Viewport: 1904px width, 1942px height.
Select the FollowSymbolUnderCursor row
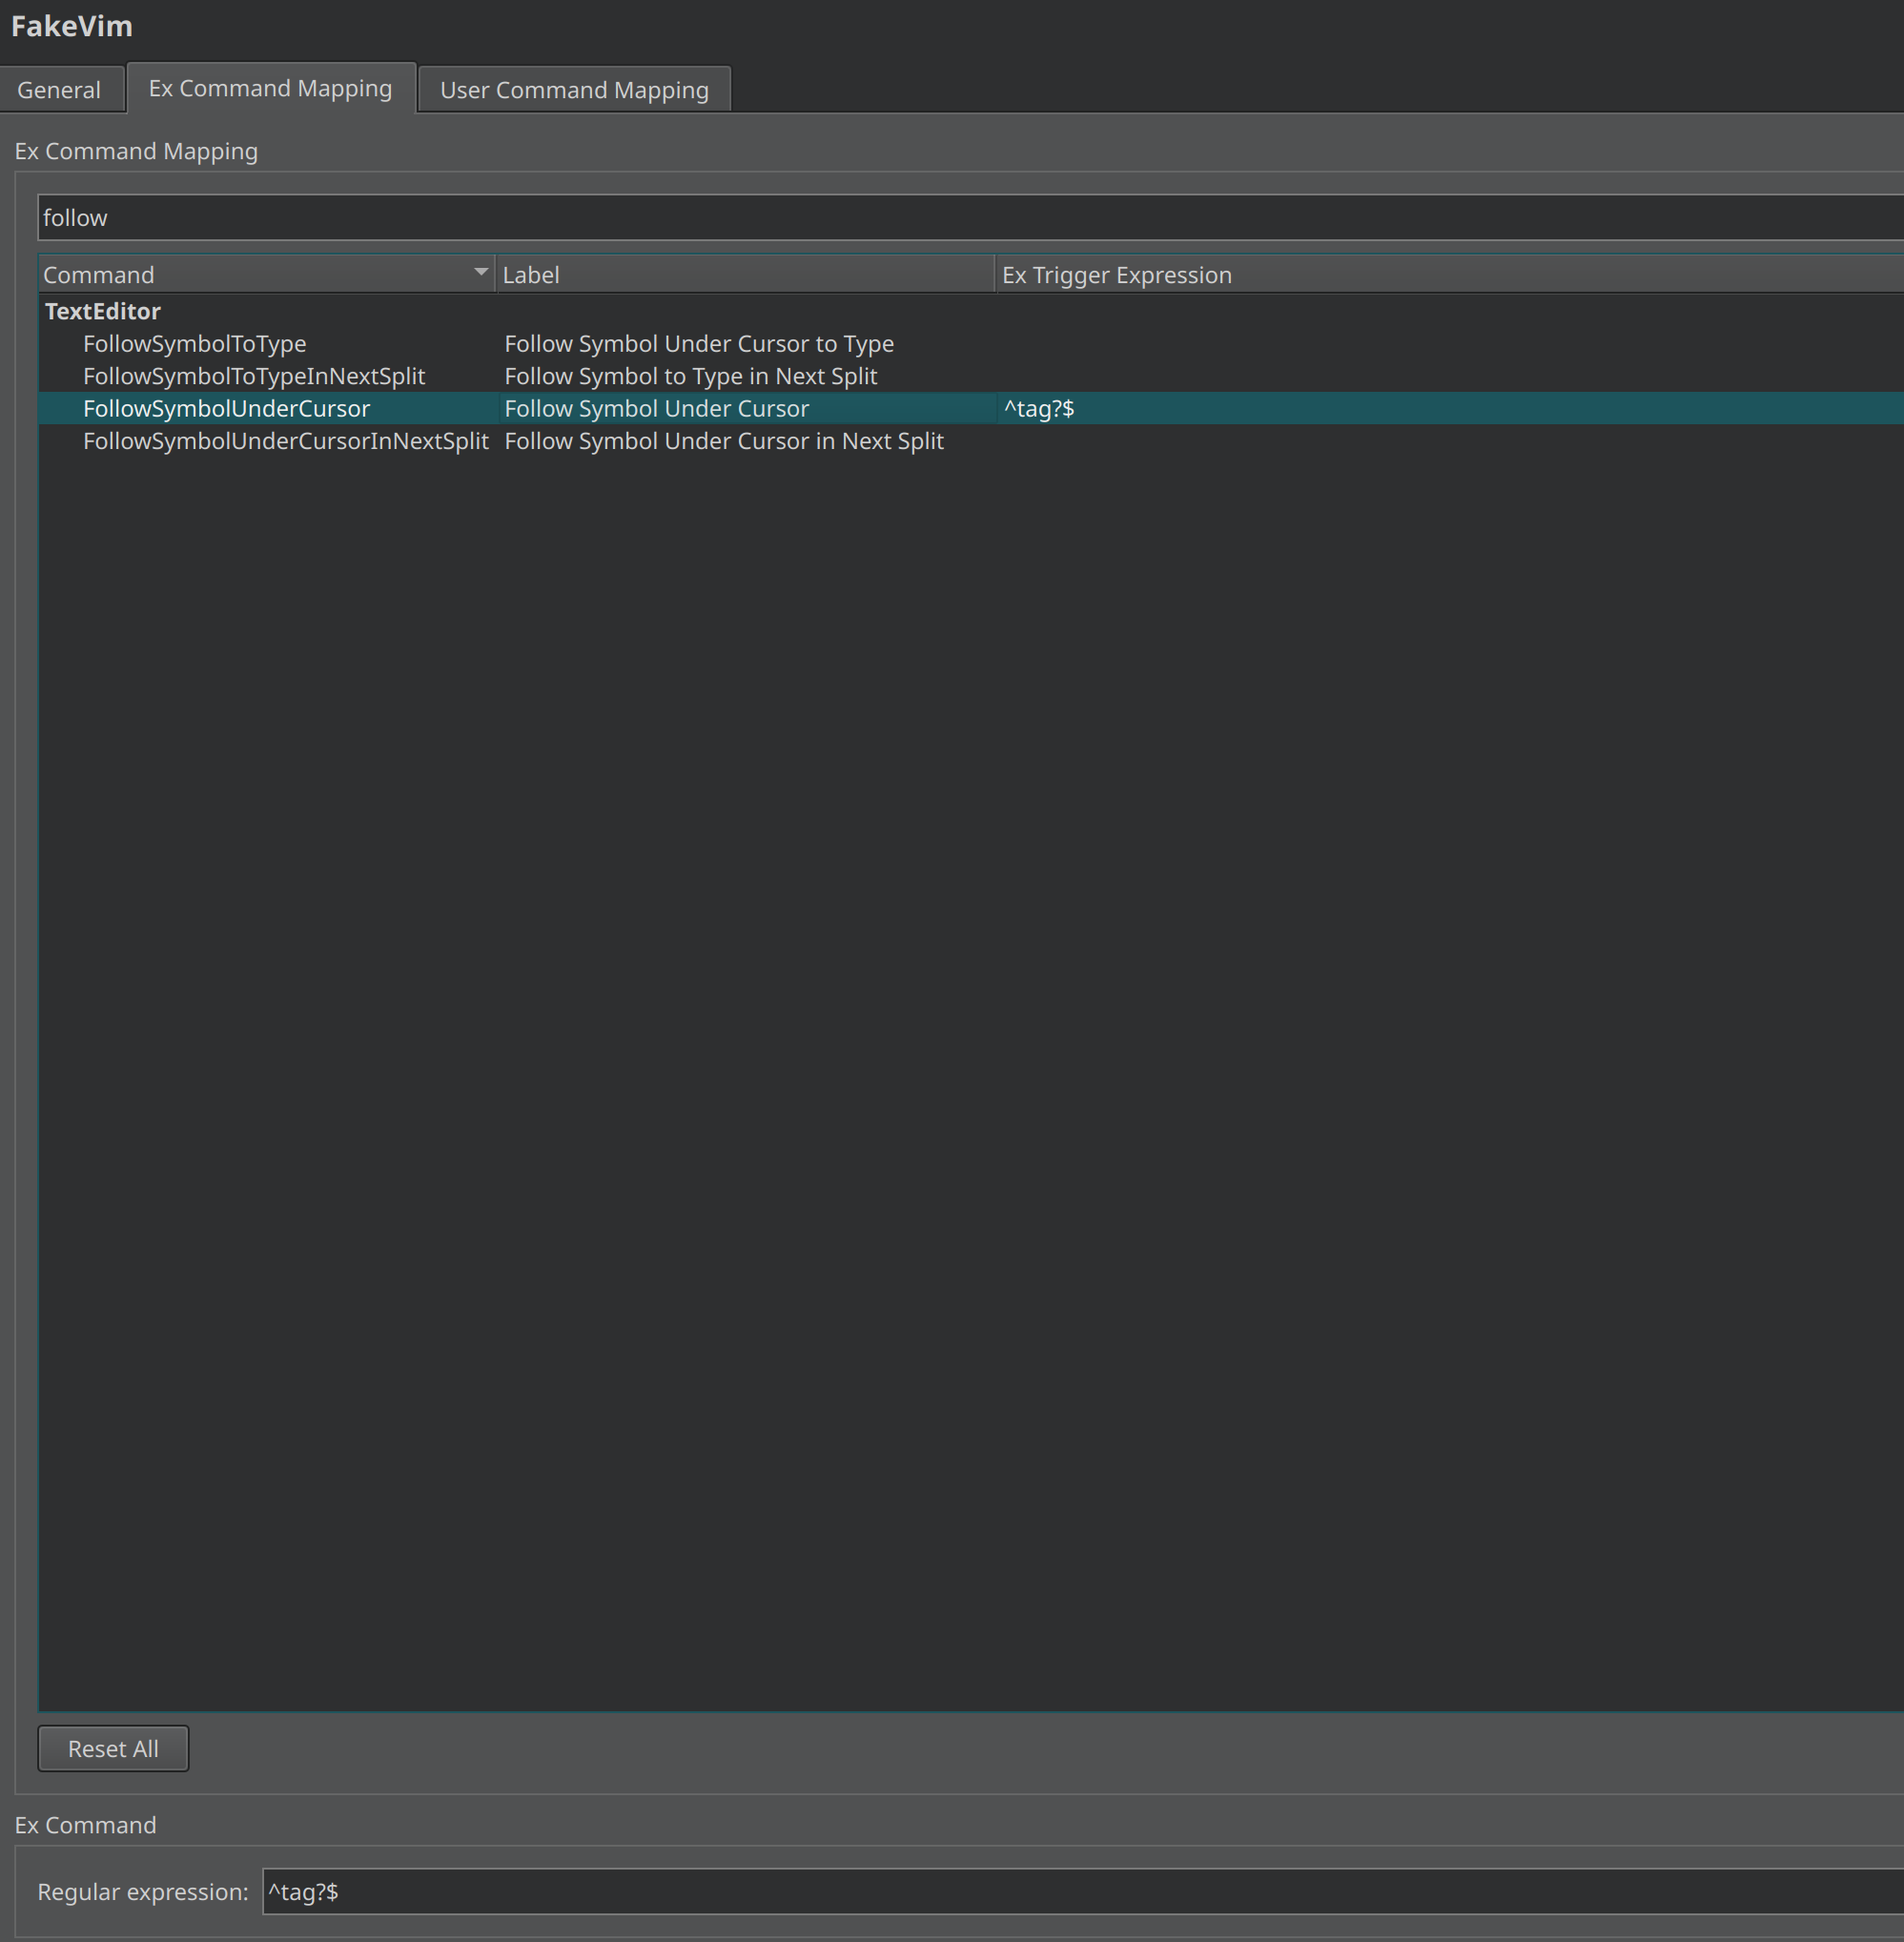(227, 408)
